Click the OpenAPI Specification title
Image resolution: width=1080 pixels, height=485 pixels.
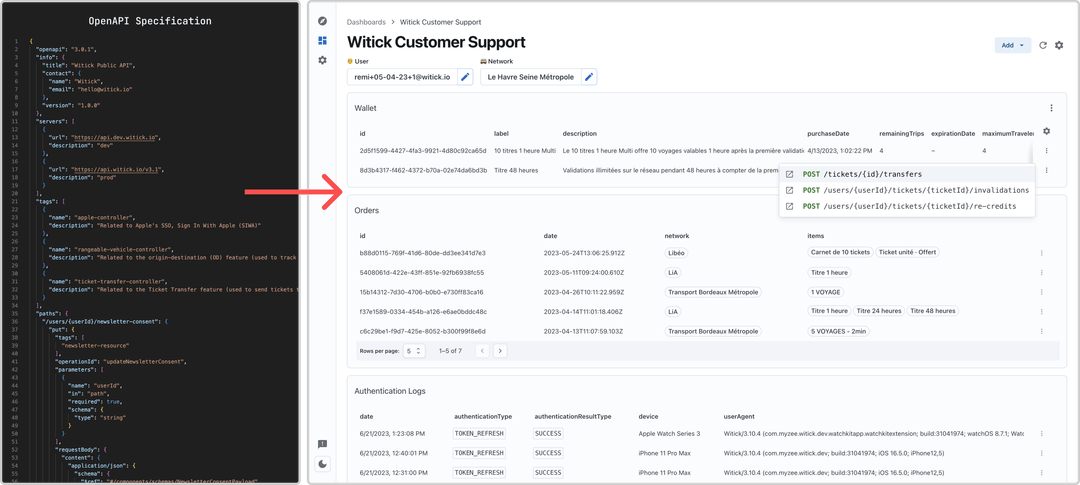pos(150,21)
